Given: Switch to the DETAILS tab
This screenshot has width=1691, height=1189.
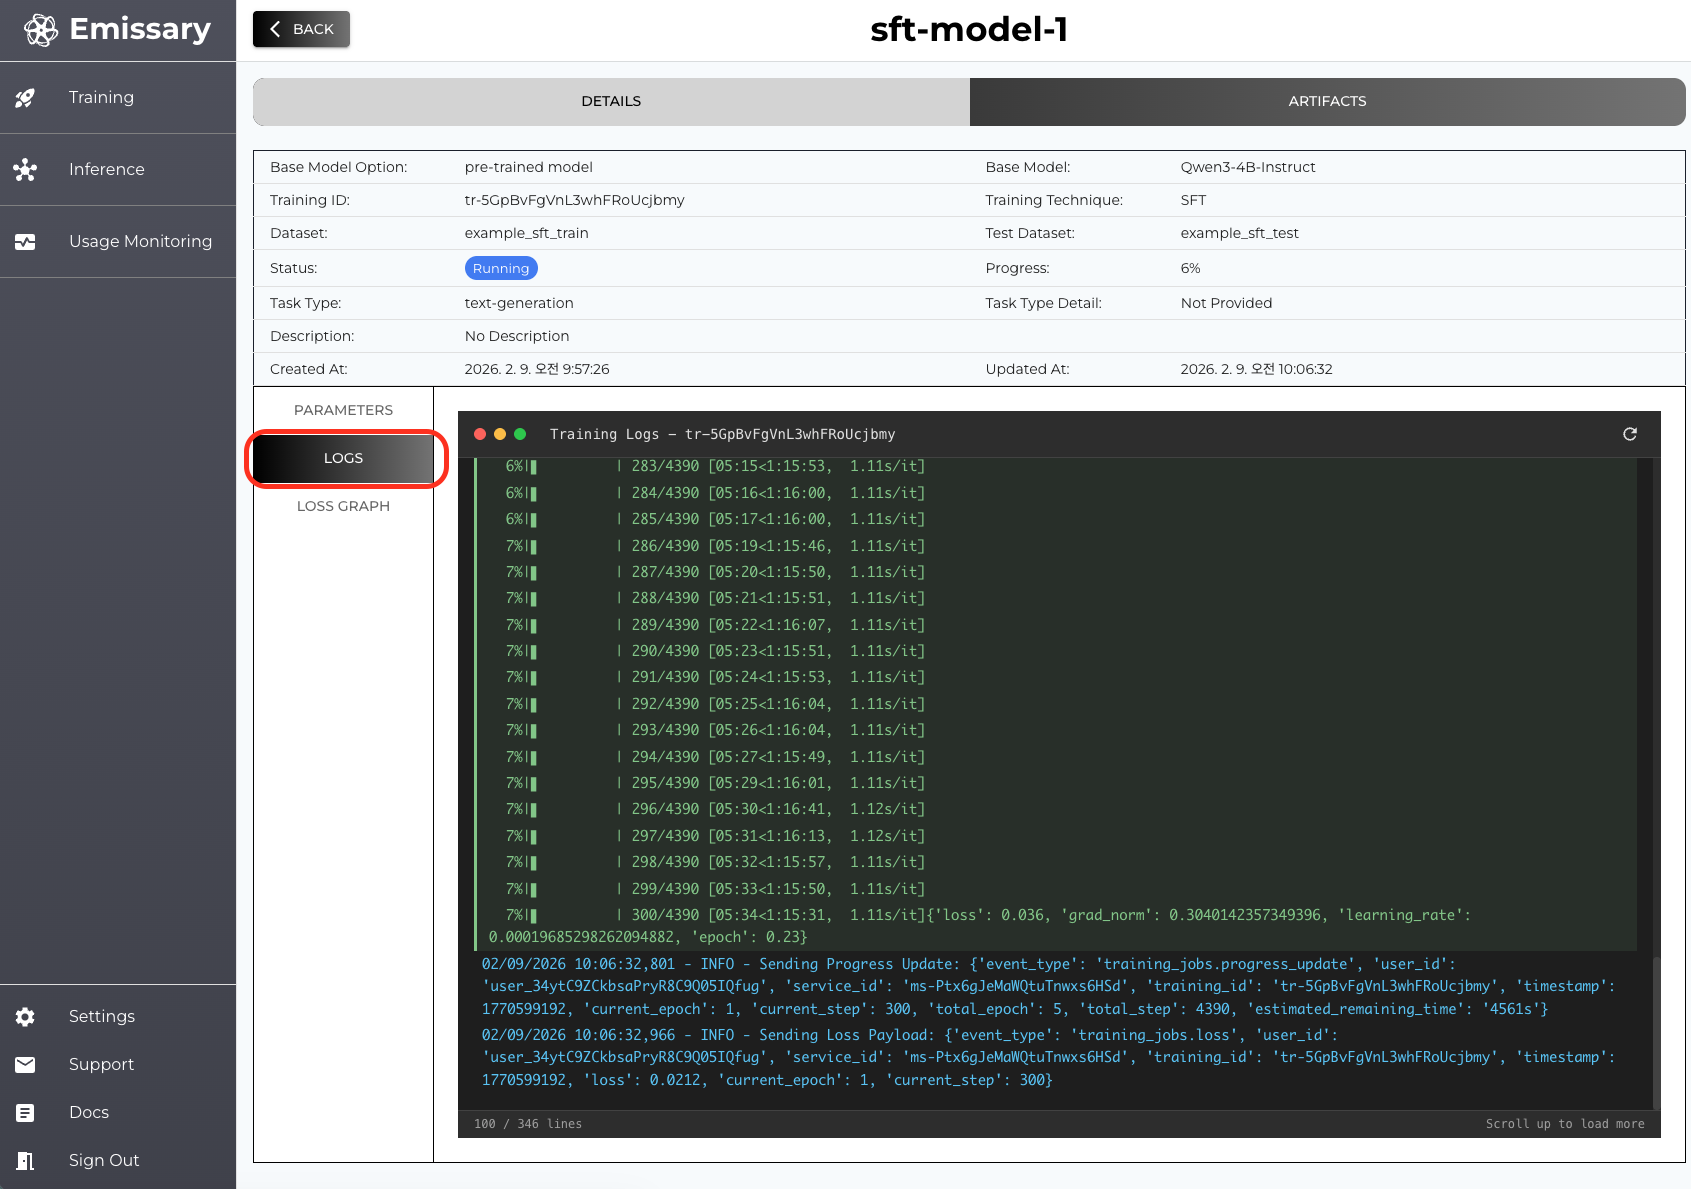Looking at the screenshot, I should 611,101.
